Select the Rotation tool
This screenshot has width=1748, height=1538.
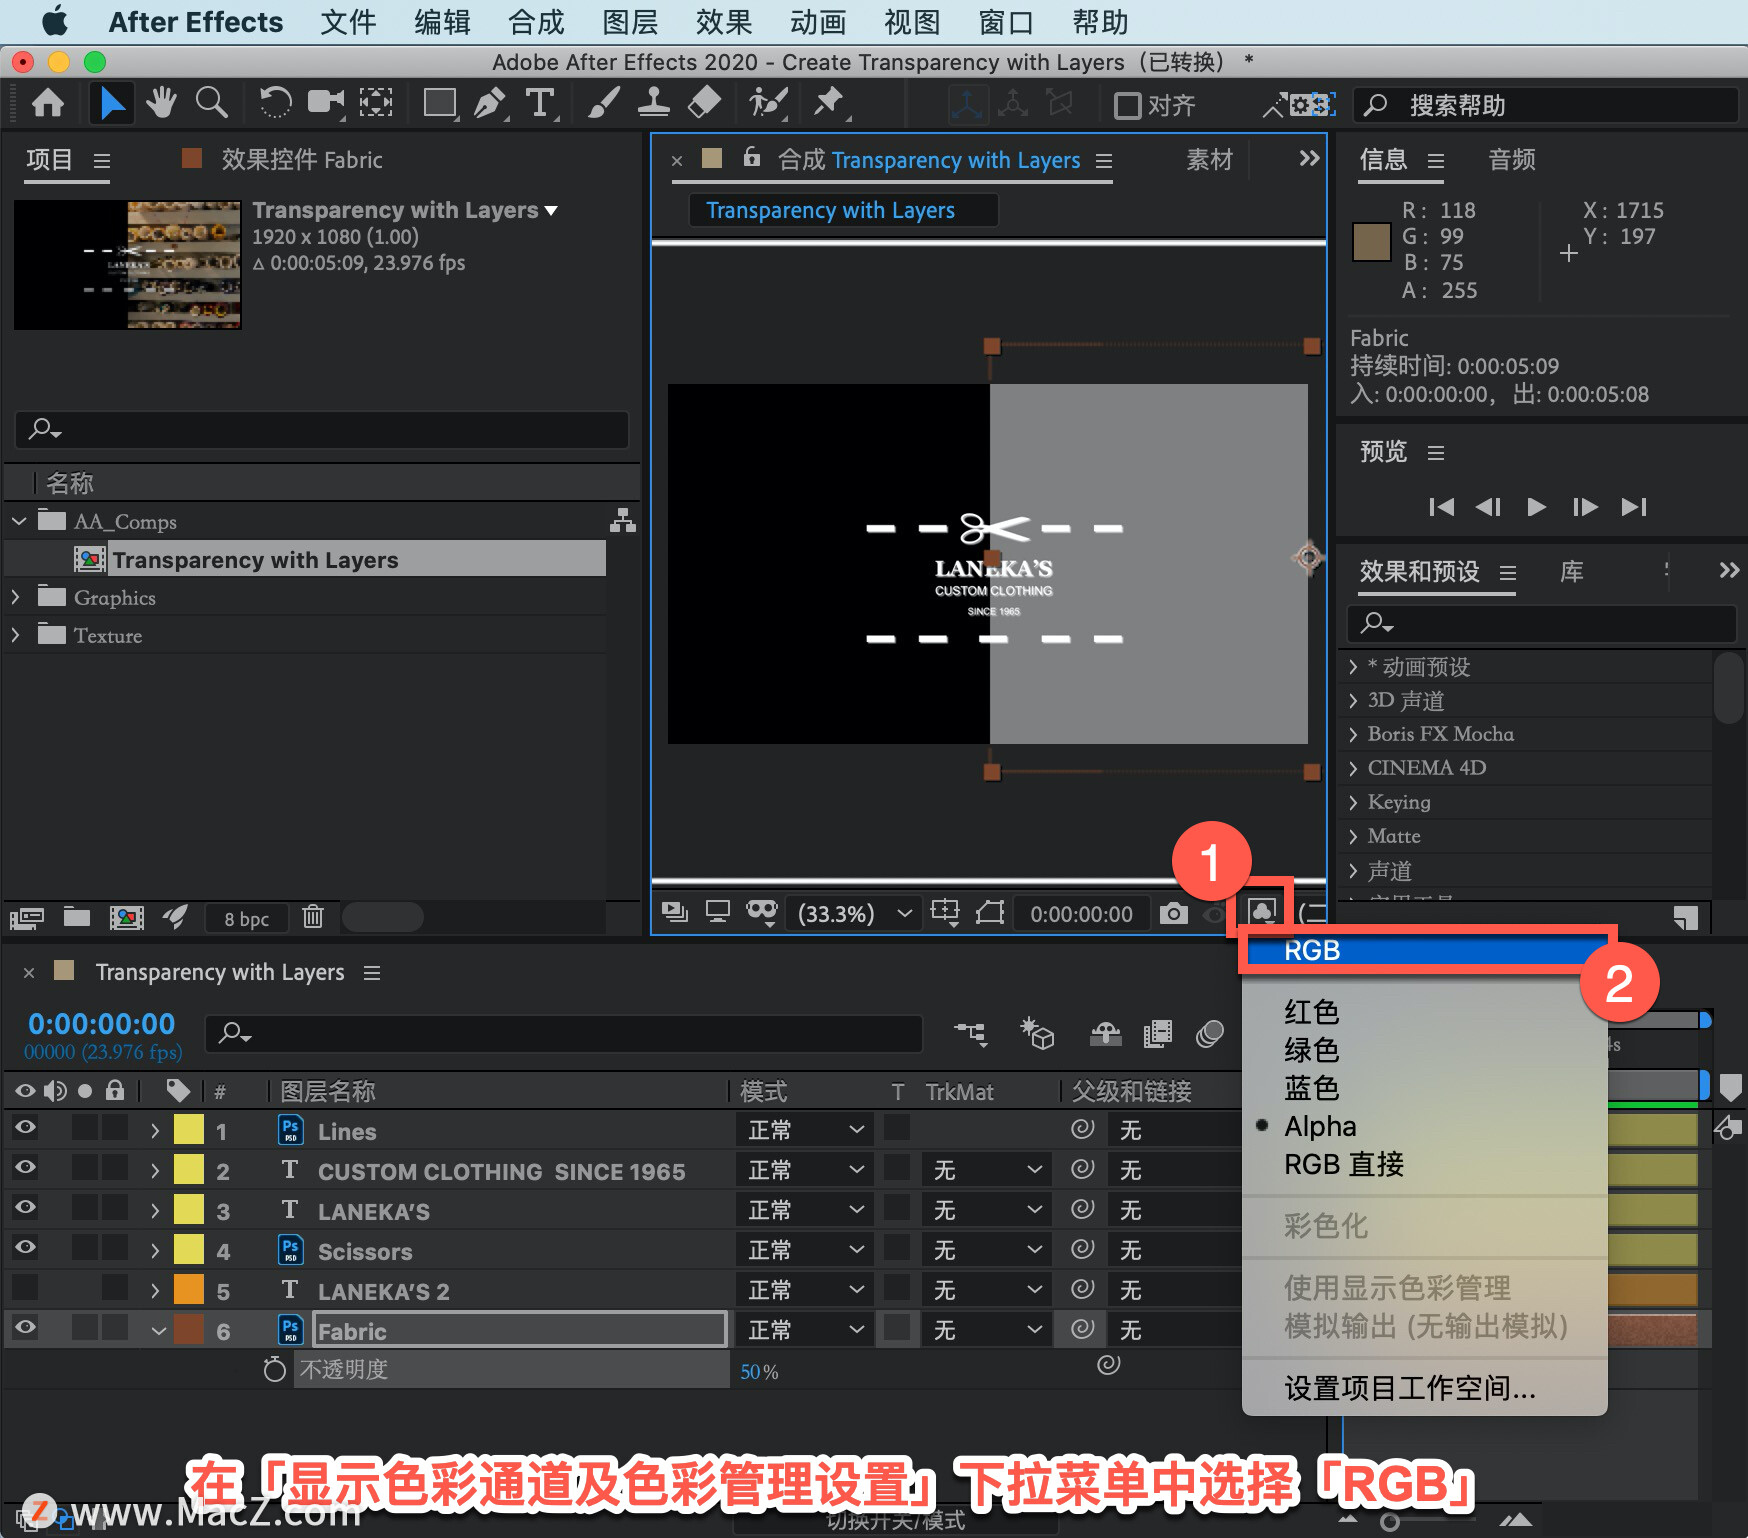click(x=275, y=103)
